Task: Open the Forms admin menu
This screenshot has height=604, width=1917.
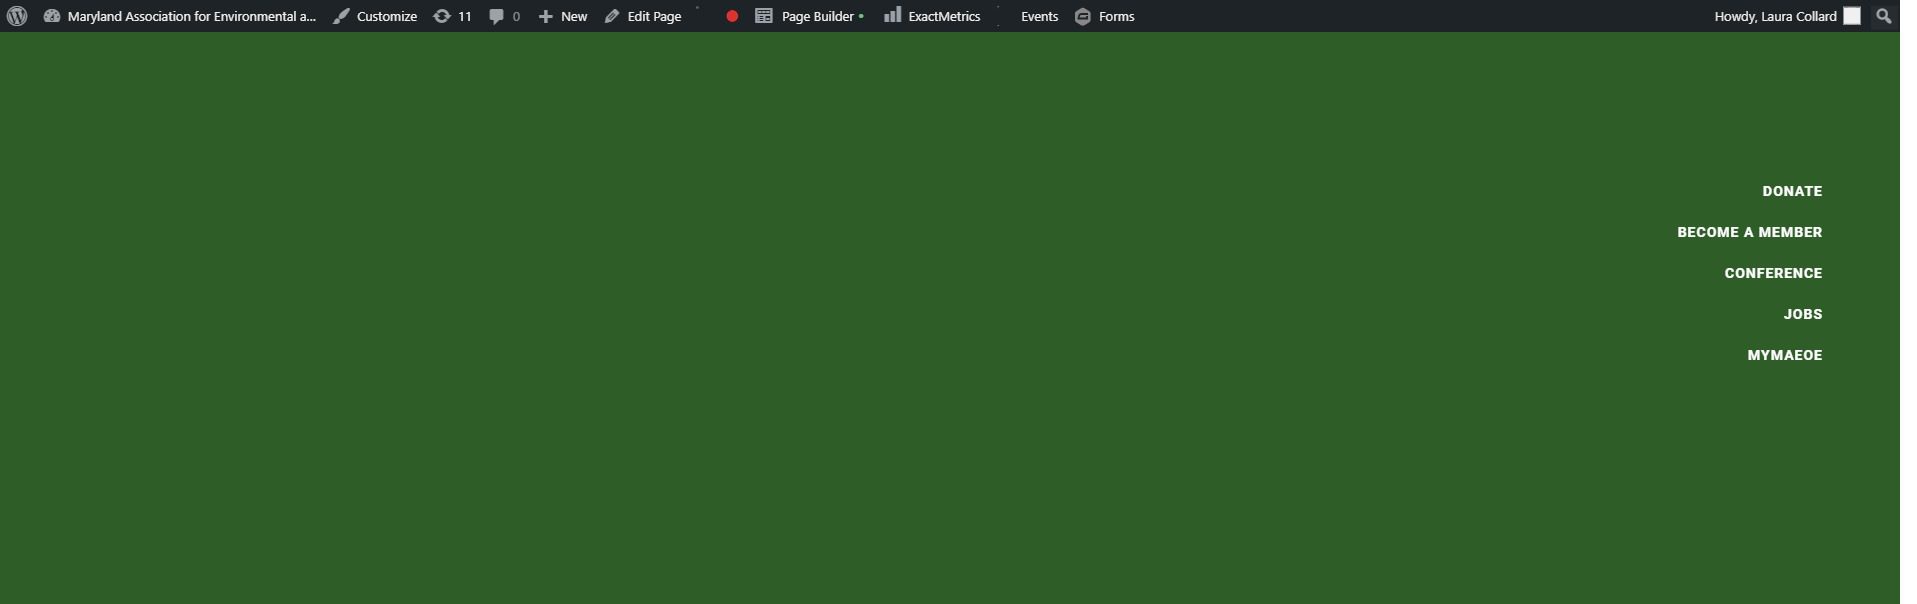Action: pos(1105,16)
